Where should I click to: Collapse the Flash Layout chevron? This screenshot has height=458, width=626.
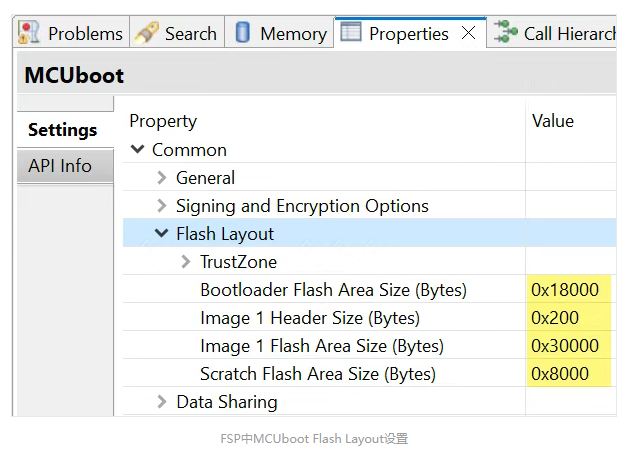pyautogui.click(x=161, y=233)
